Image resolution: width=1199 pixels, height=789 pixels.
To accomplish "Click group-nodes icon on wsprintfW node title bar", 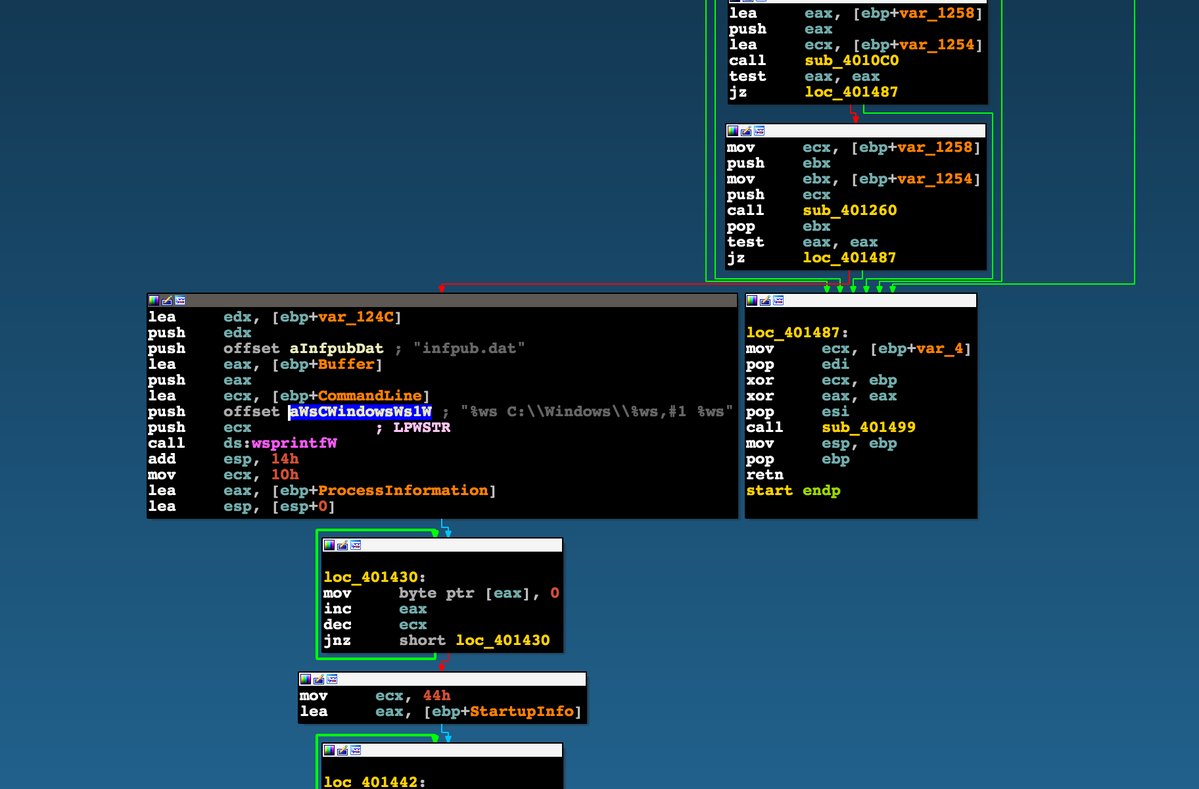I will pos(178,300).
